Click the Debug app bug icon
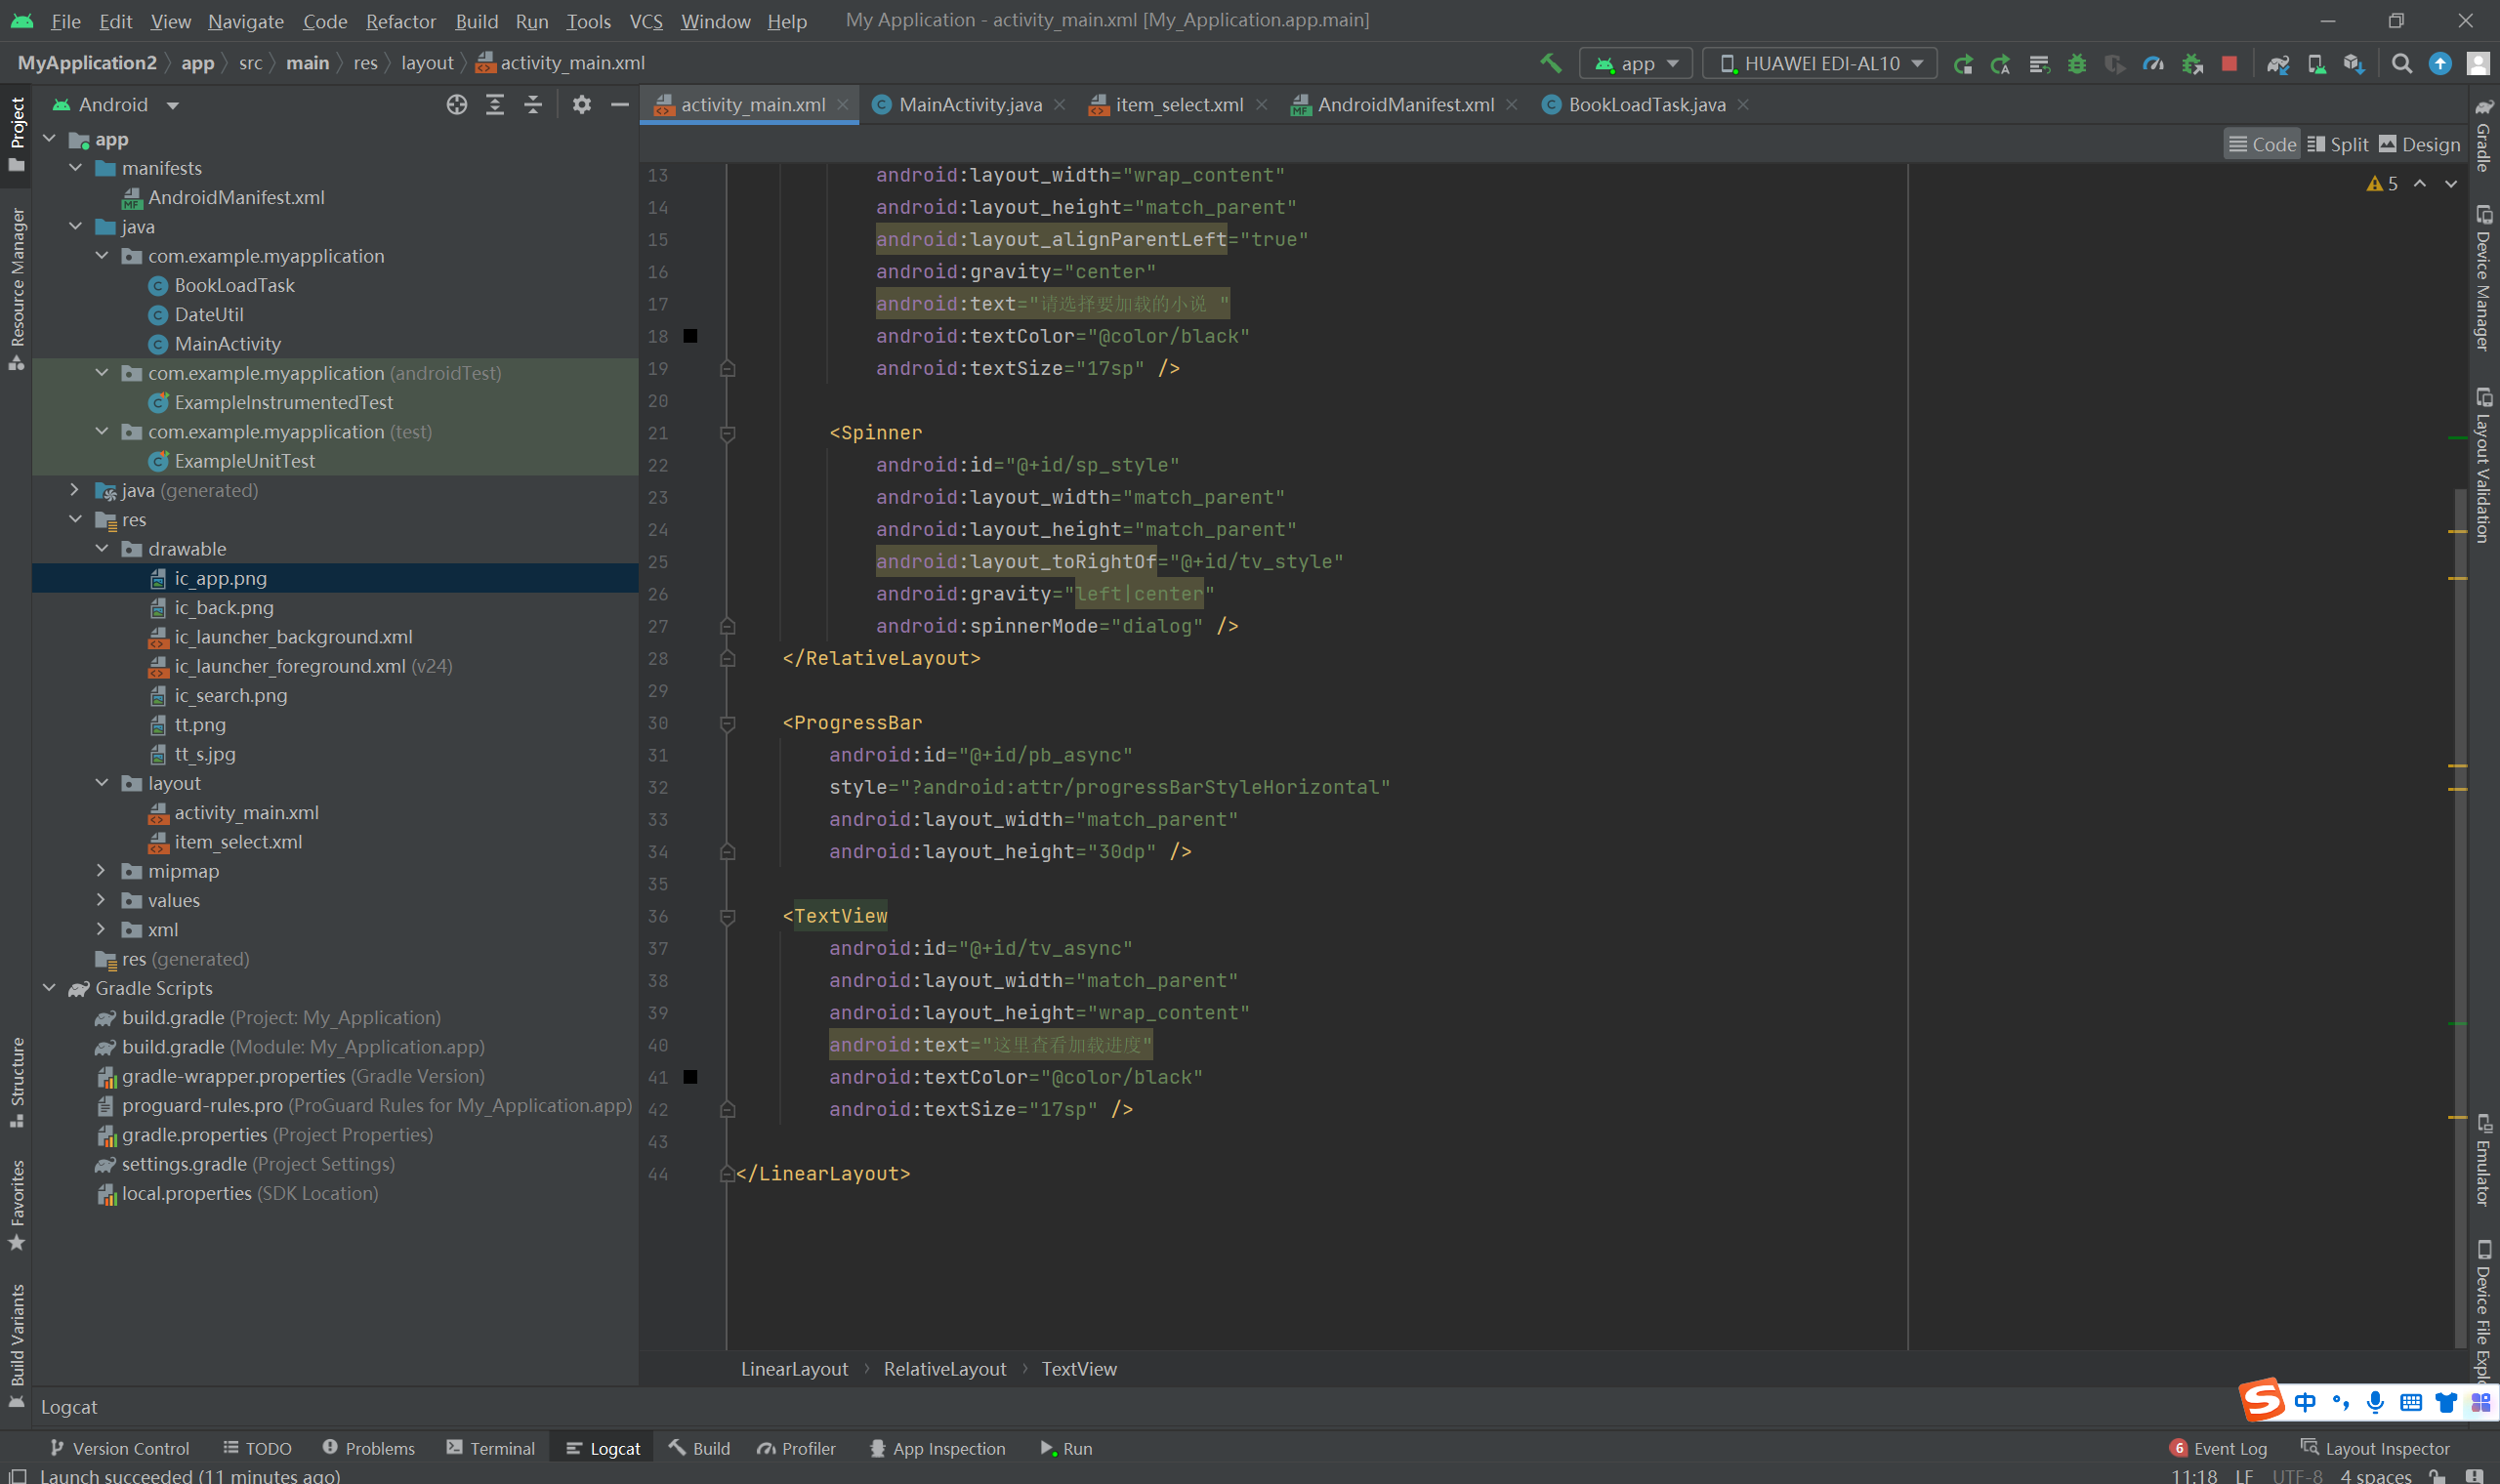The width and height of the screenshot is (2500, 1484). point(2077,64)
